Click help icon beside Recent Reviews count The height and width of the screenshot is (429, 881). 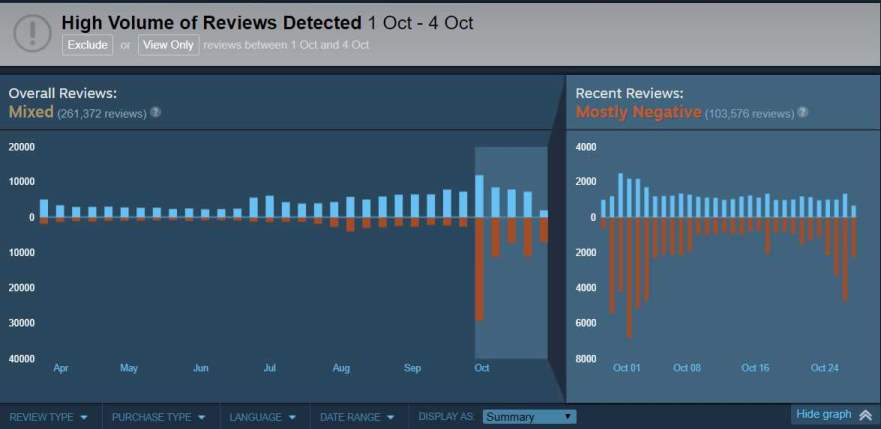coord(803,113)
